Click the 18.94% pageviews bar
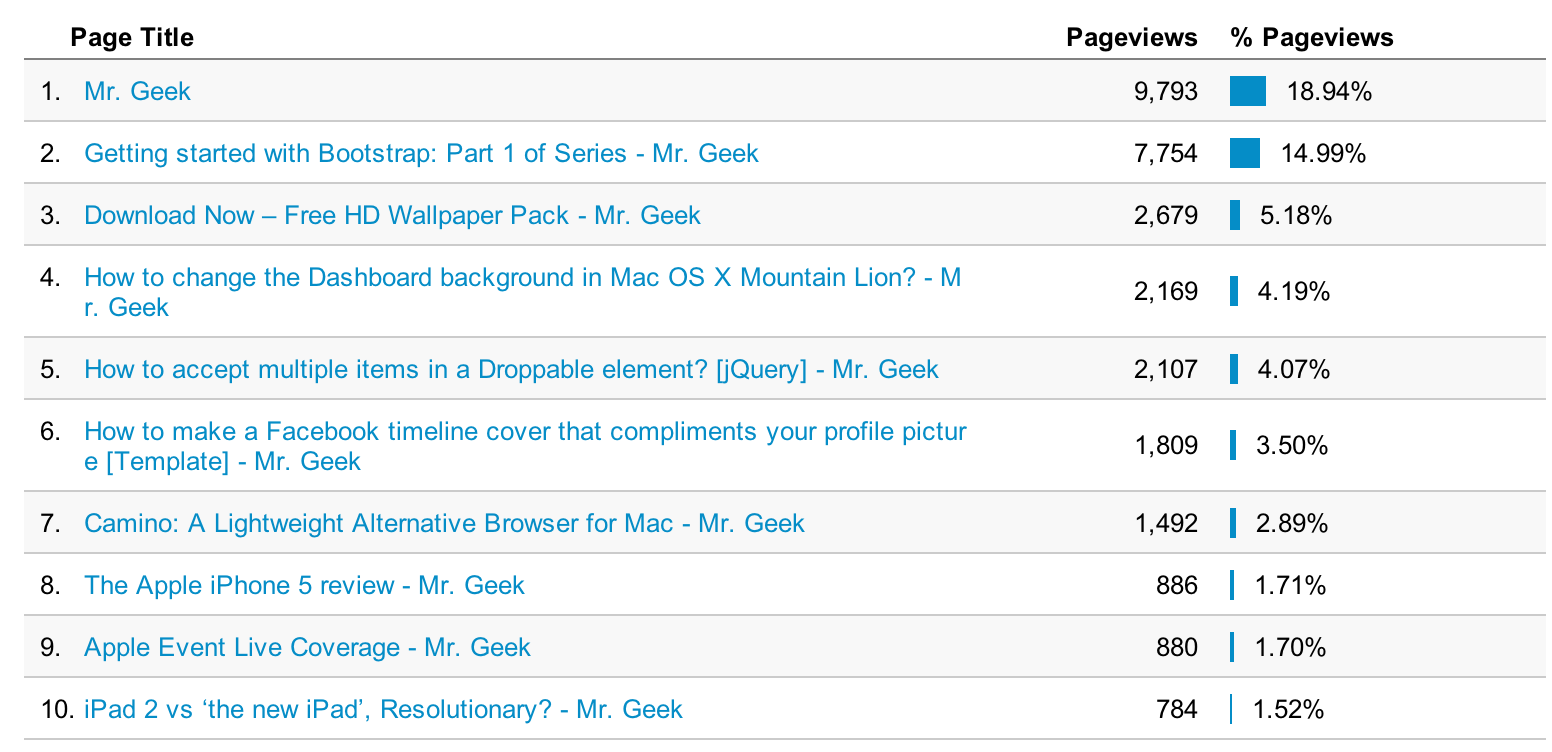This screenshot has width=1552, height=752. tap(1248, 91)
